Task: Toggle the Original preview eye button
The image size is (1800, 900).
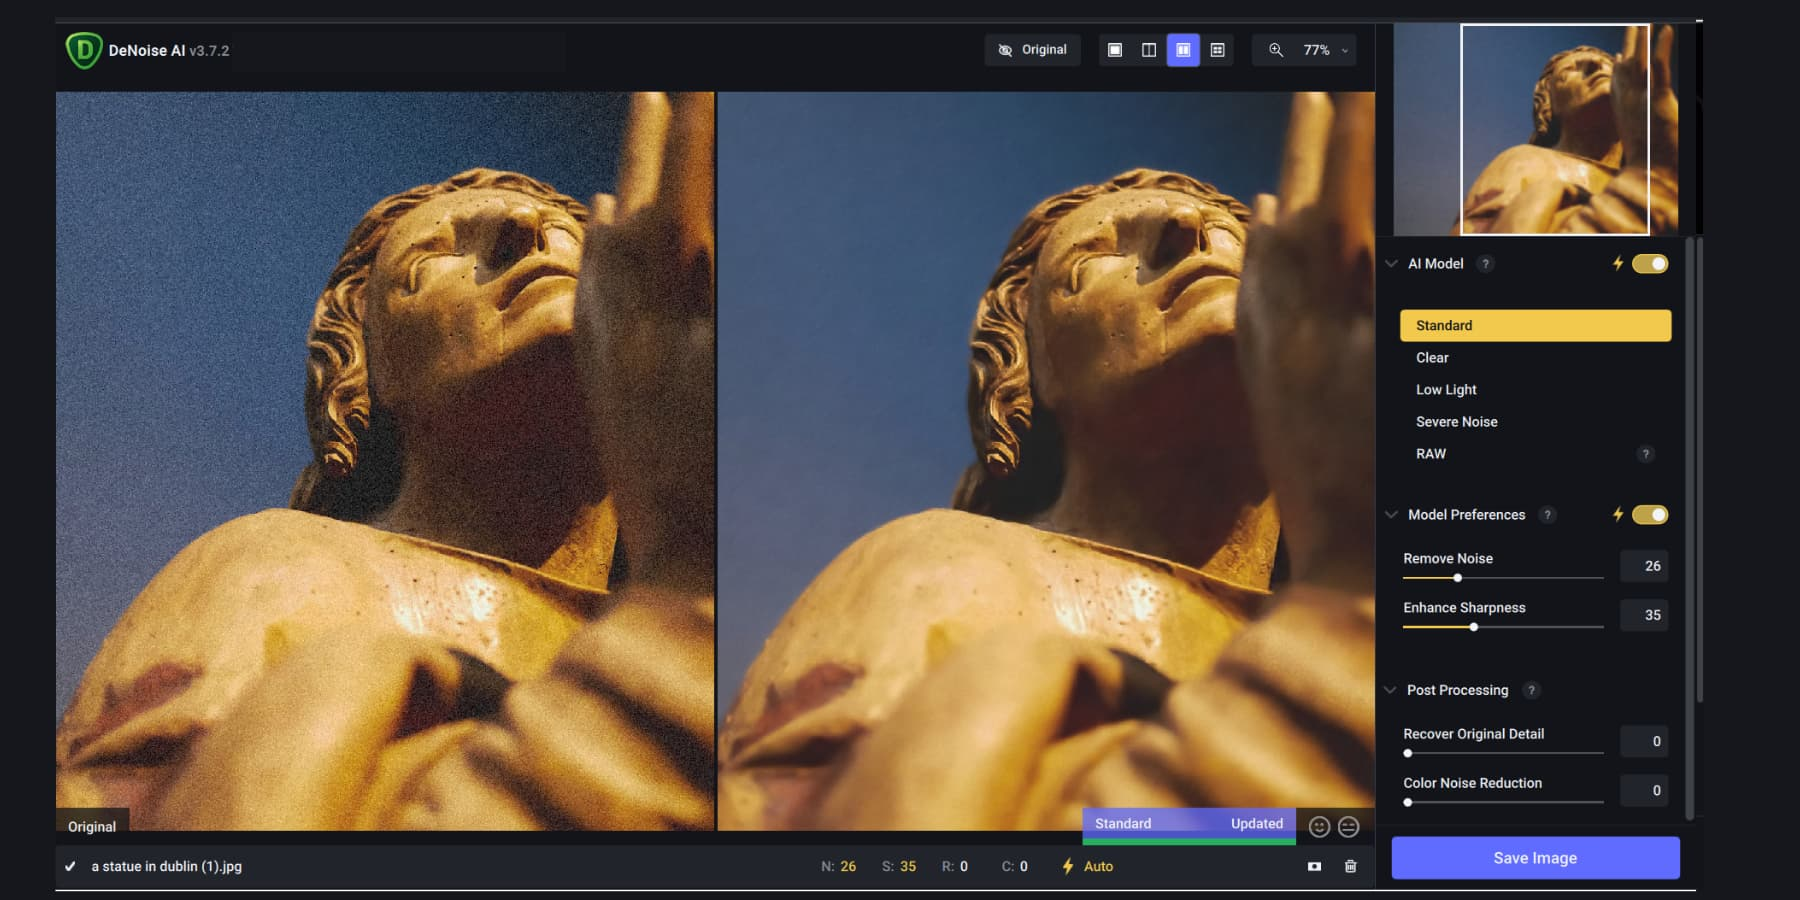Action: click(x=1033, y=49)
